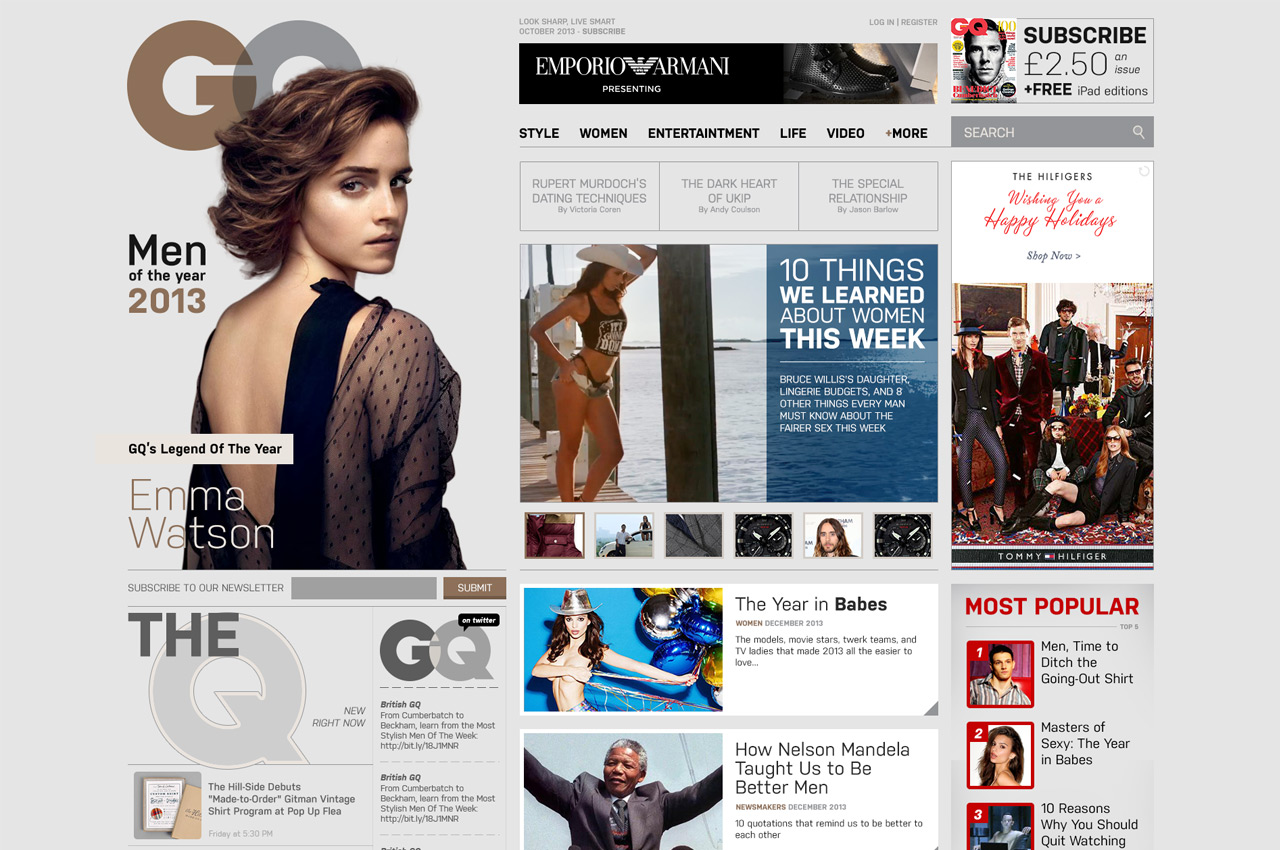Go to the ENTERTAINMENT section

click(703, 133)
